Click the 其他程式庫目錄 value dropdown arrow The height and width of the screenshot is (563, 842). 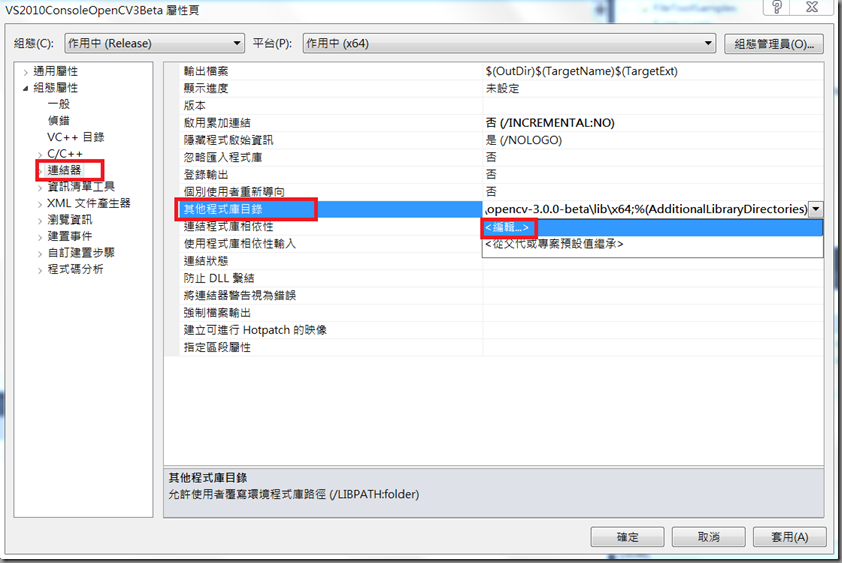pos(816,209)
